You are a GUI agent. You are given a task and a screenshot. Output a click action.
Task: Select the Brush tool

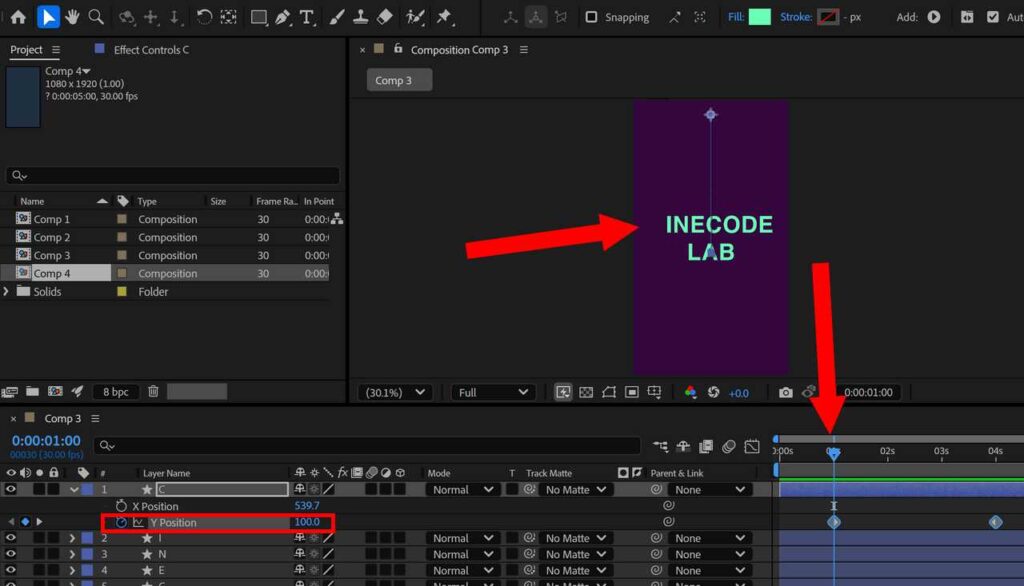click(x=336, y=17)
